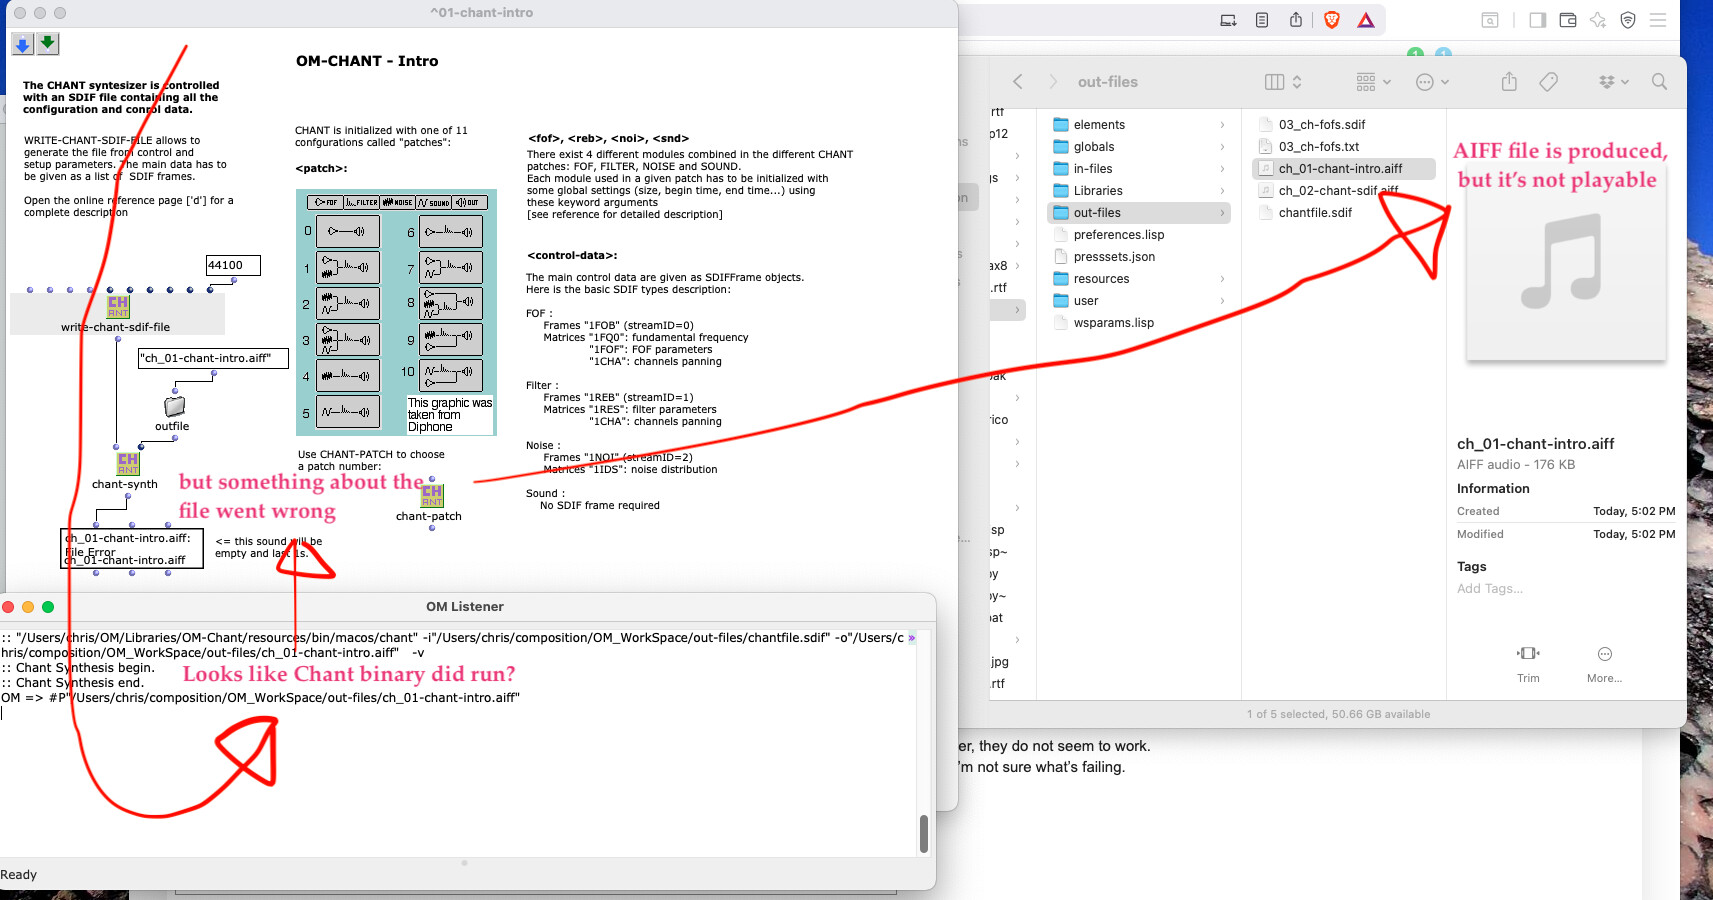Select the file ch_02-chant-sdif.aiff
This screenshot has width=1713, height=900.
1344,191
